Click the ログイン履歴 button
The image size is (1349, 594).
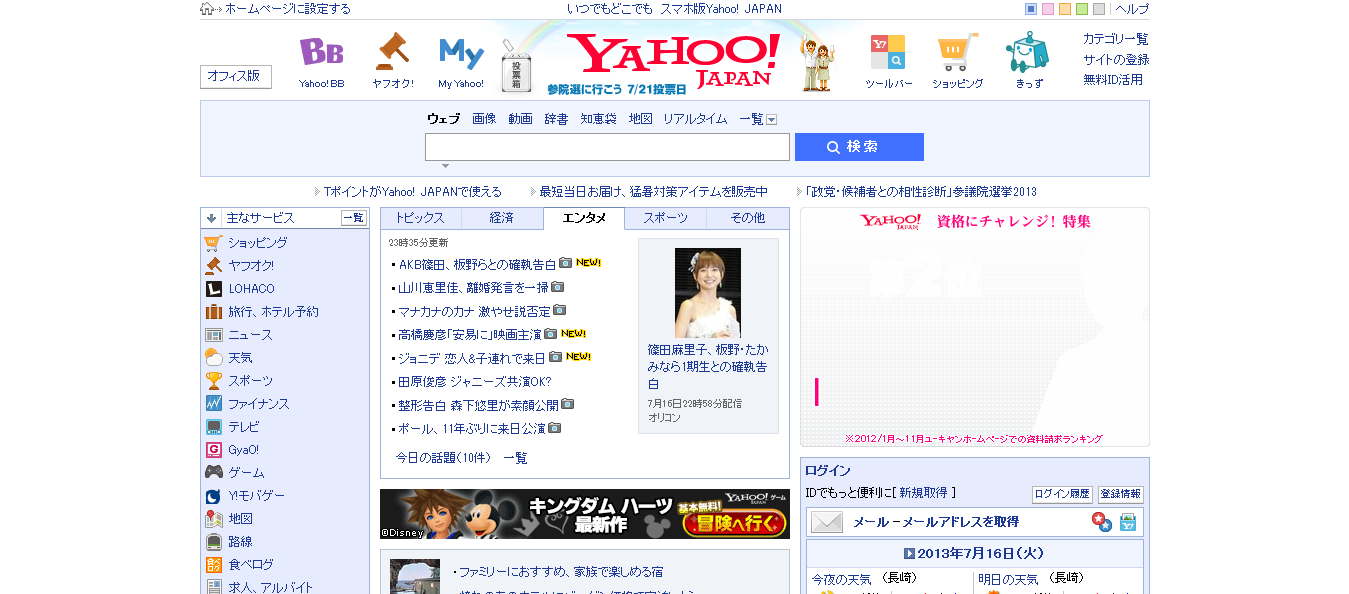(x=1062, y=495)
